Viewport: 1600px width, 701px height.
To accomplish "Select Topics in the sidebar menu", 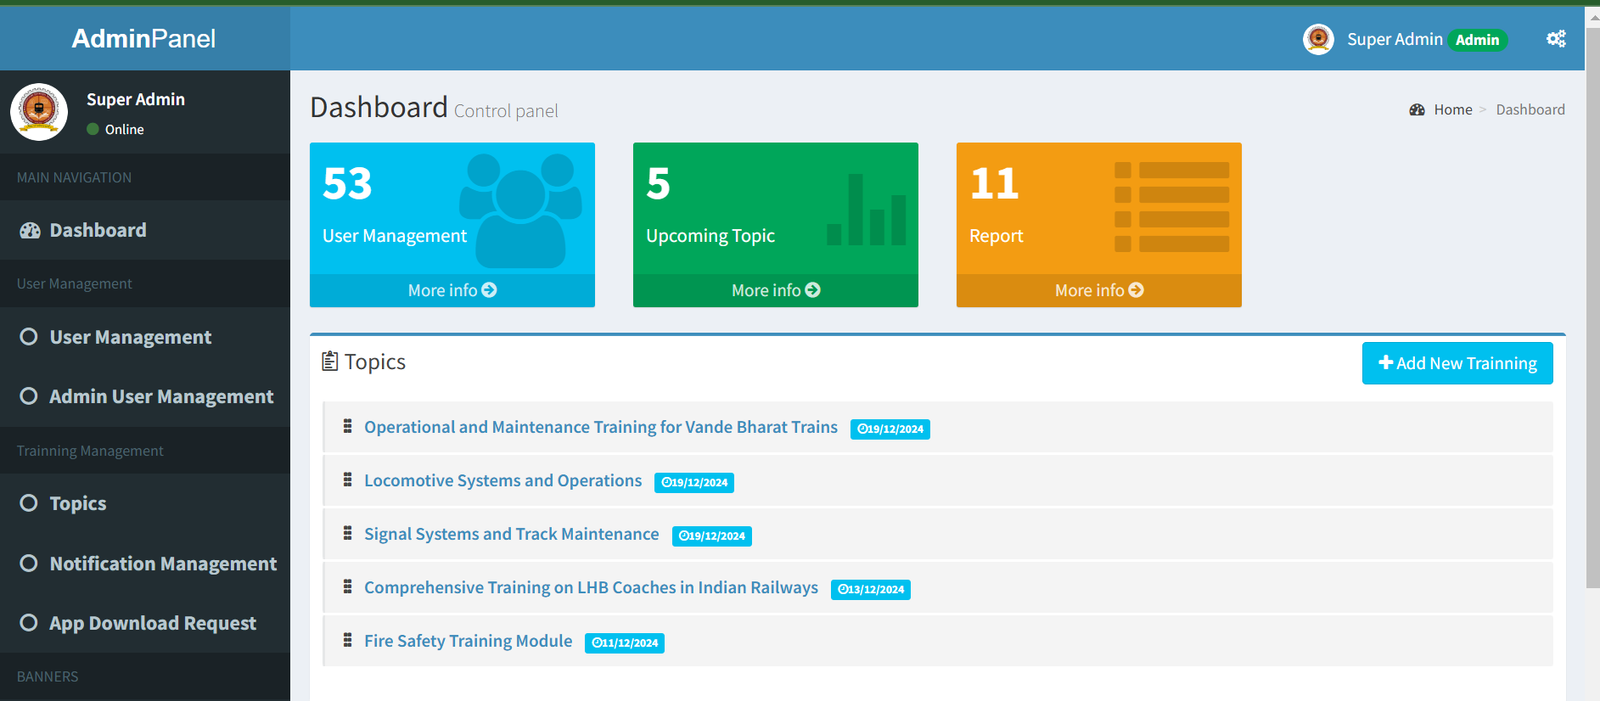I will pos(78,503).
